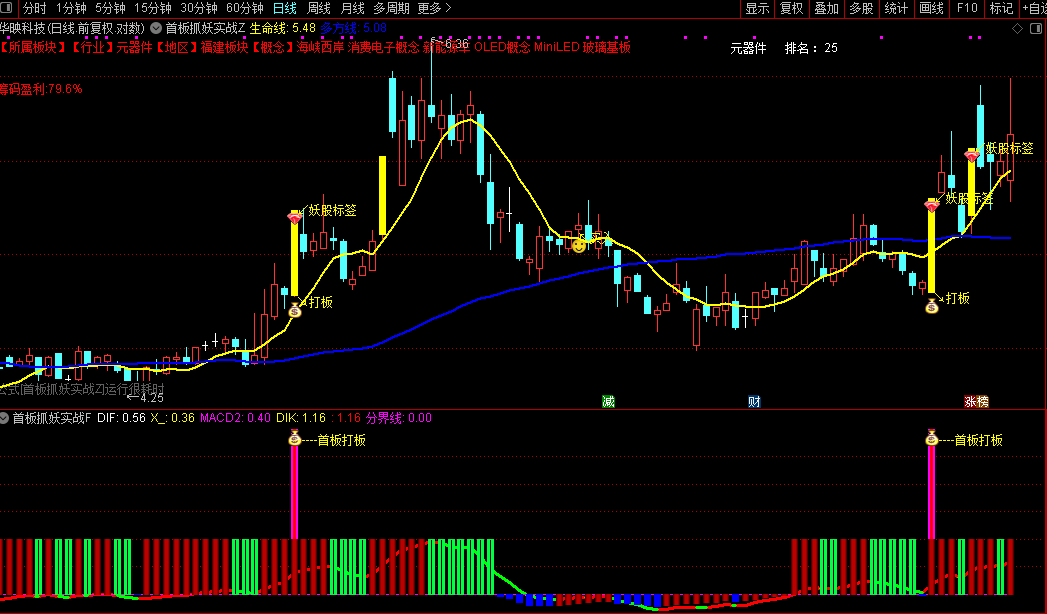Screen dimensions: 1047x614
Task: Open the 显示 menu
Action: click(757, 8)
